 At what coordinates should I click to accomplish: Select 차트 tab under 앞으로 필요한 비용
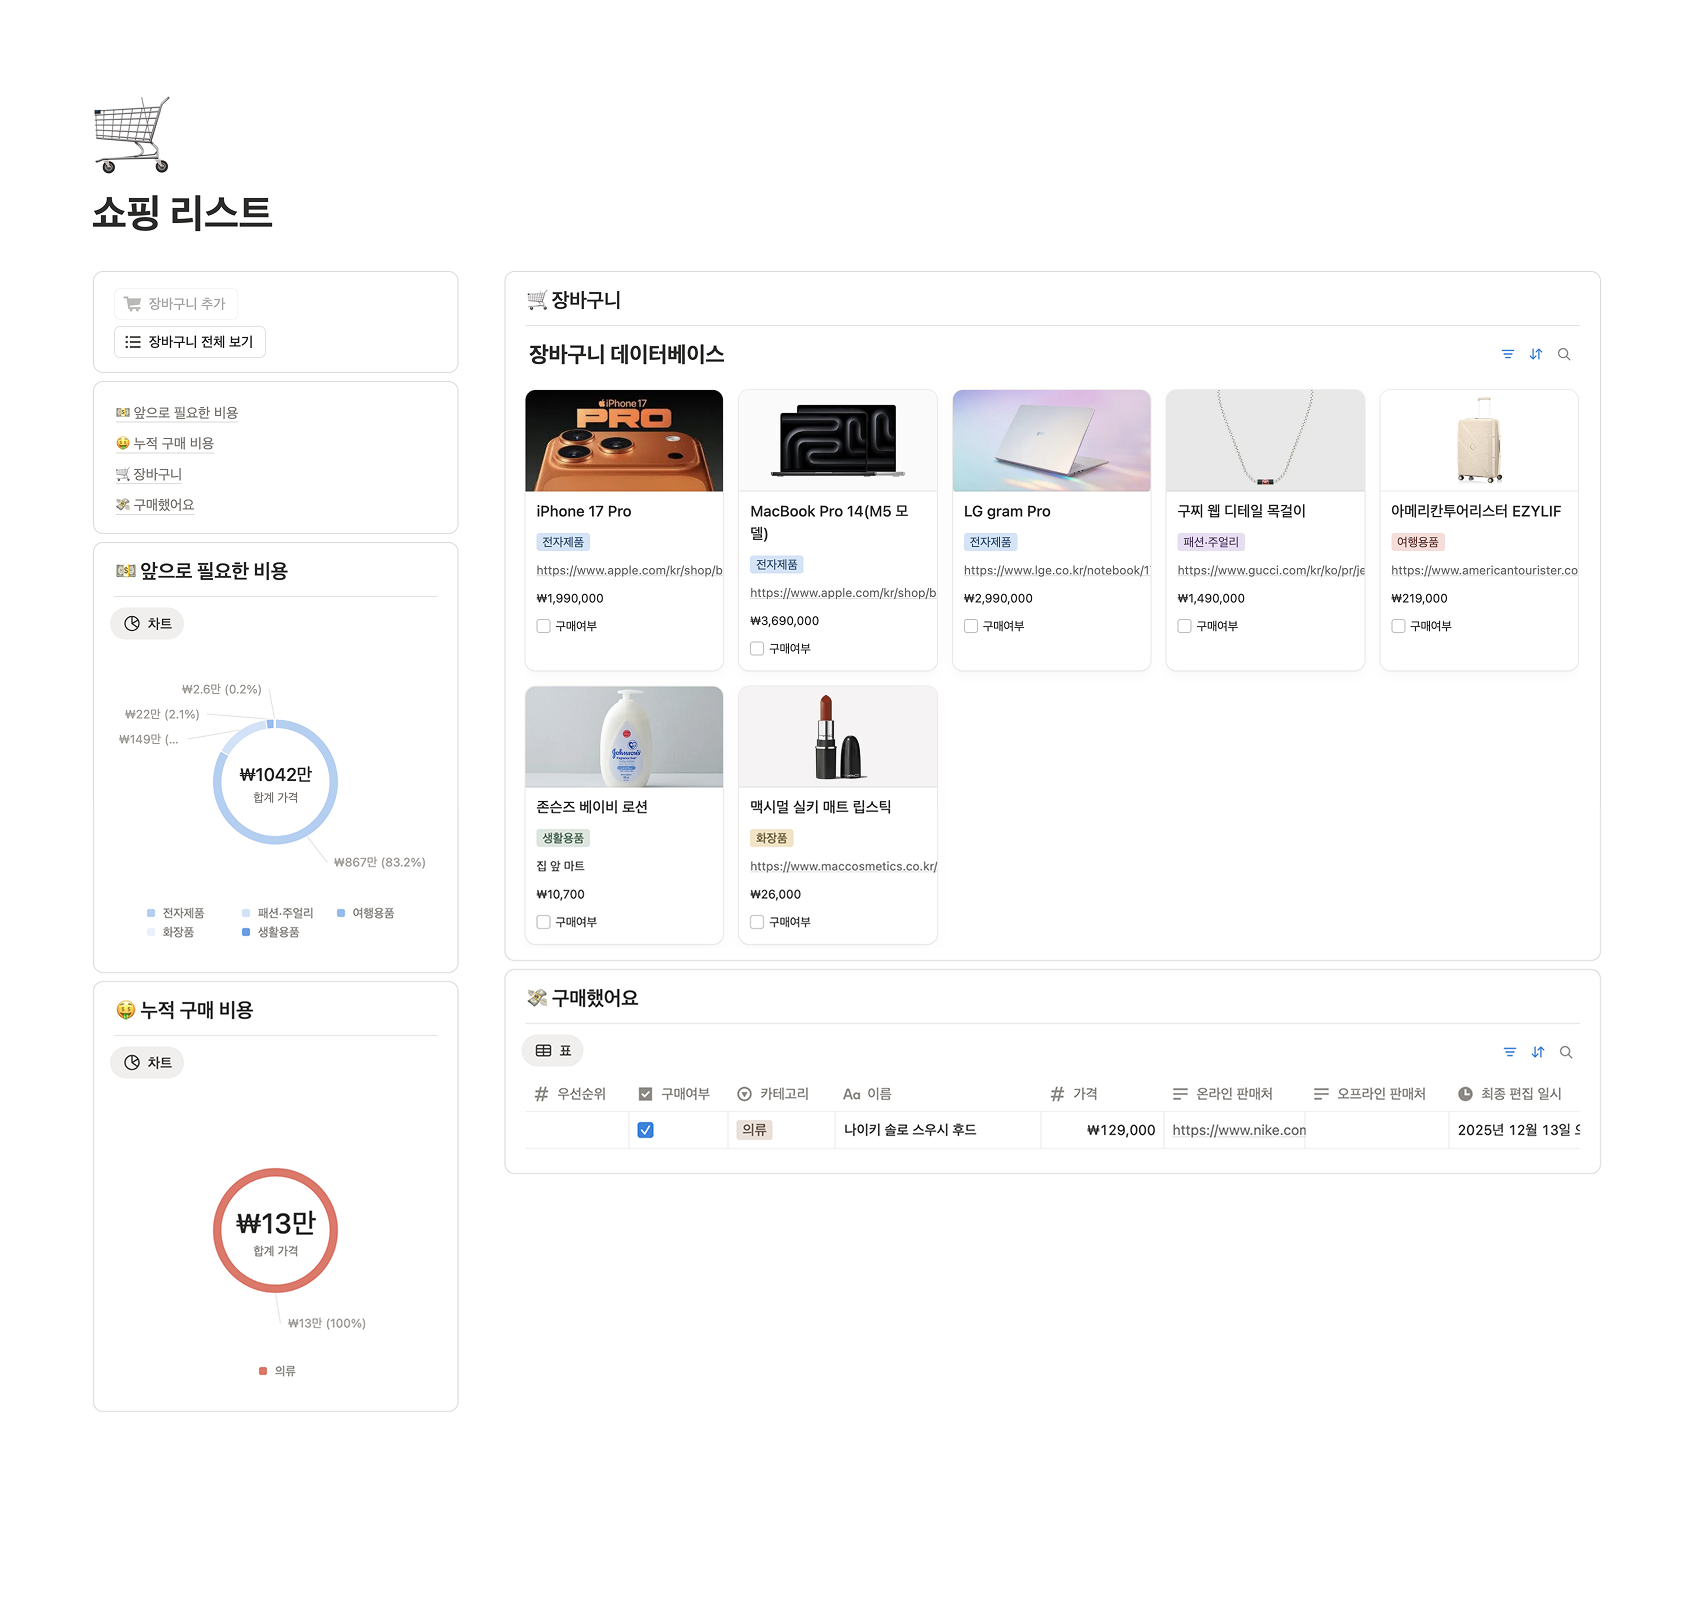(x=147, y=624)
